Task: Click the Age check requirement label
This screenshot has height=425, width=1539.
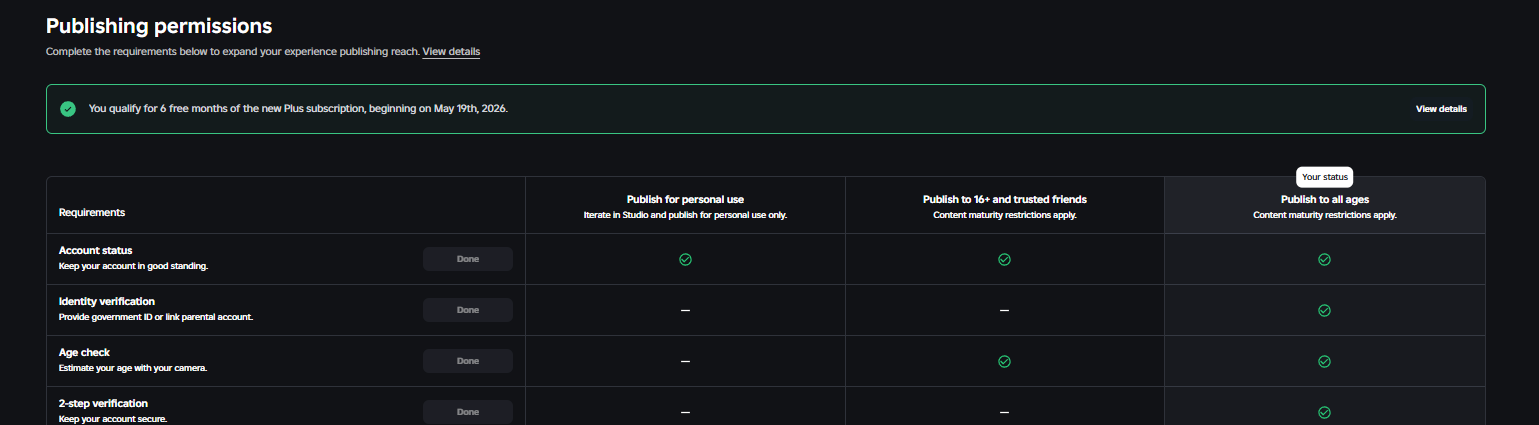Action: (84, 352)
